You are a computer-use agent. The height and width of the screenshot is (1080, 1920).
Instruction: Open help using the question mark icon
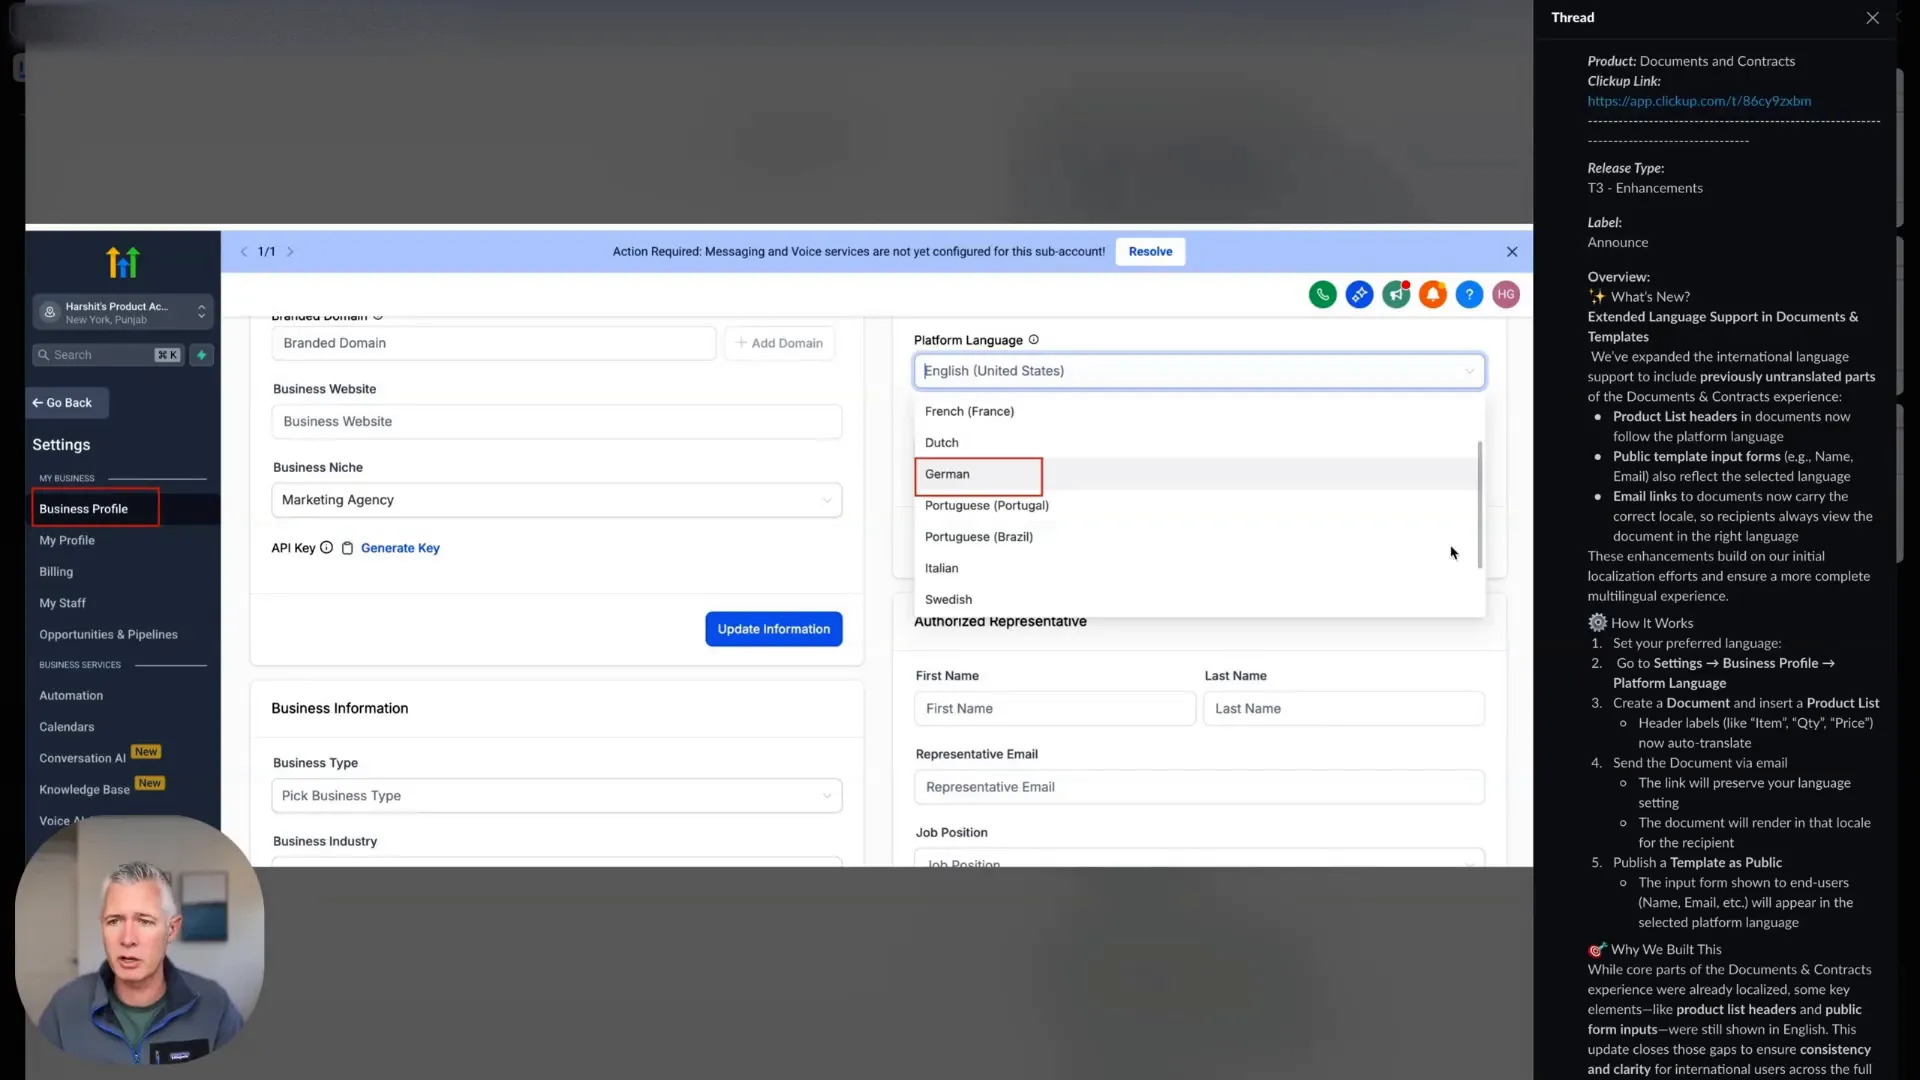click(1470, 294)
